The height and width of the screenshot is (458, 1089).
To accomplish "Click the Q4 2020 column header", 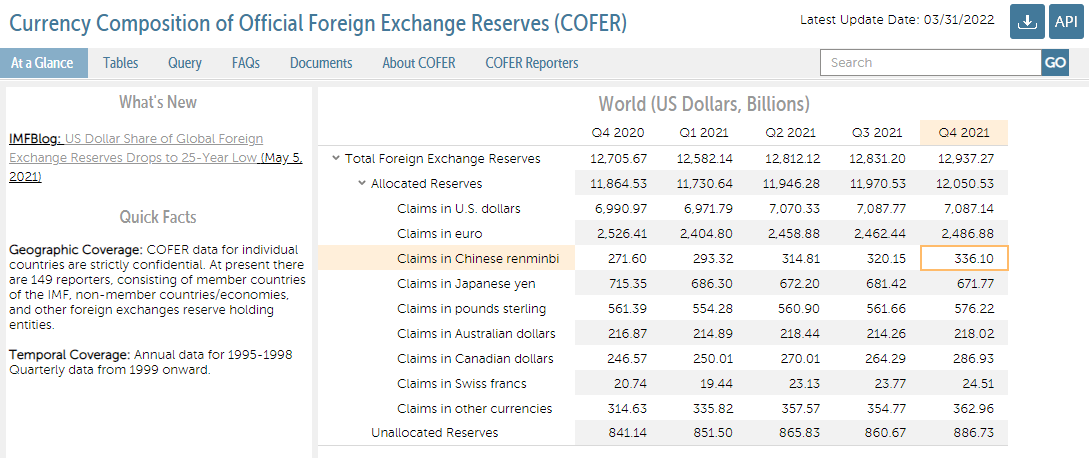I will [x=618, y=133].
